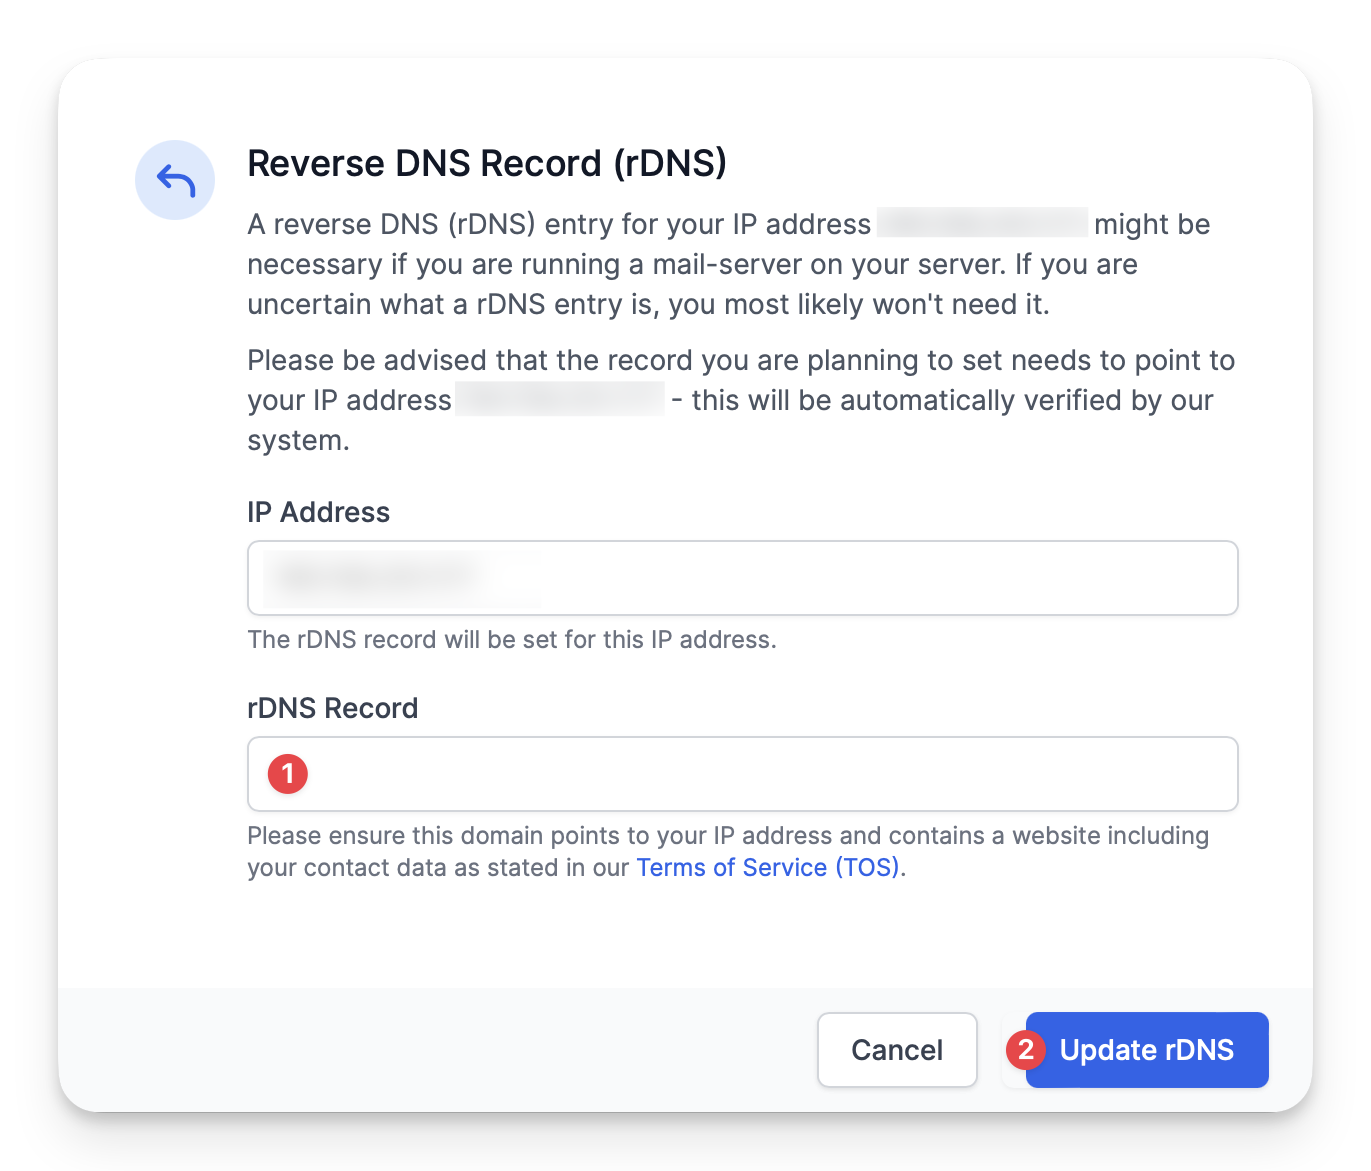Dismiss the dialog via Cancel

896,1050
